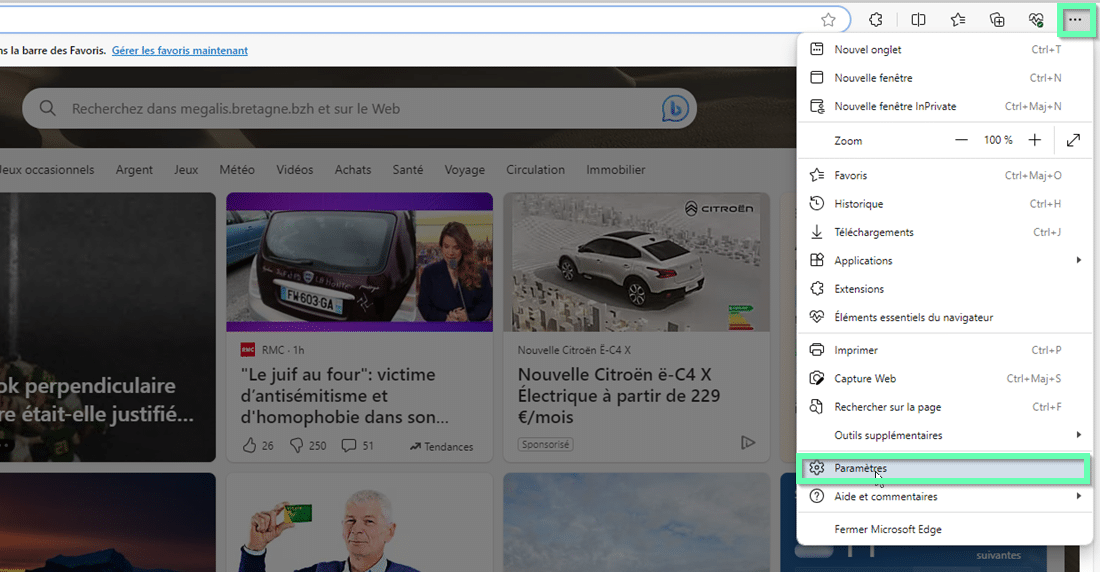Image resolution: width=1100 pixels, height=572 pixels.
Task: Decrease zoom with the minus button
Action: click(x=961, y=140)
